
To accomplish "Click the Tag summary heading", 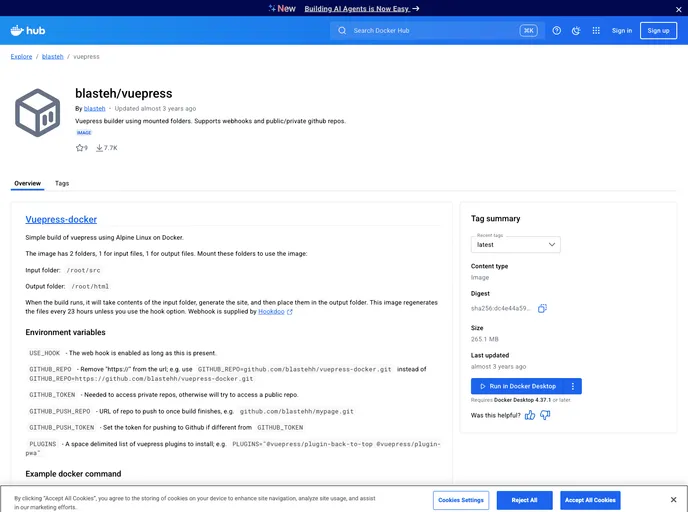I will pos(495,218).
